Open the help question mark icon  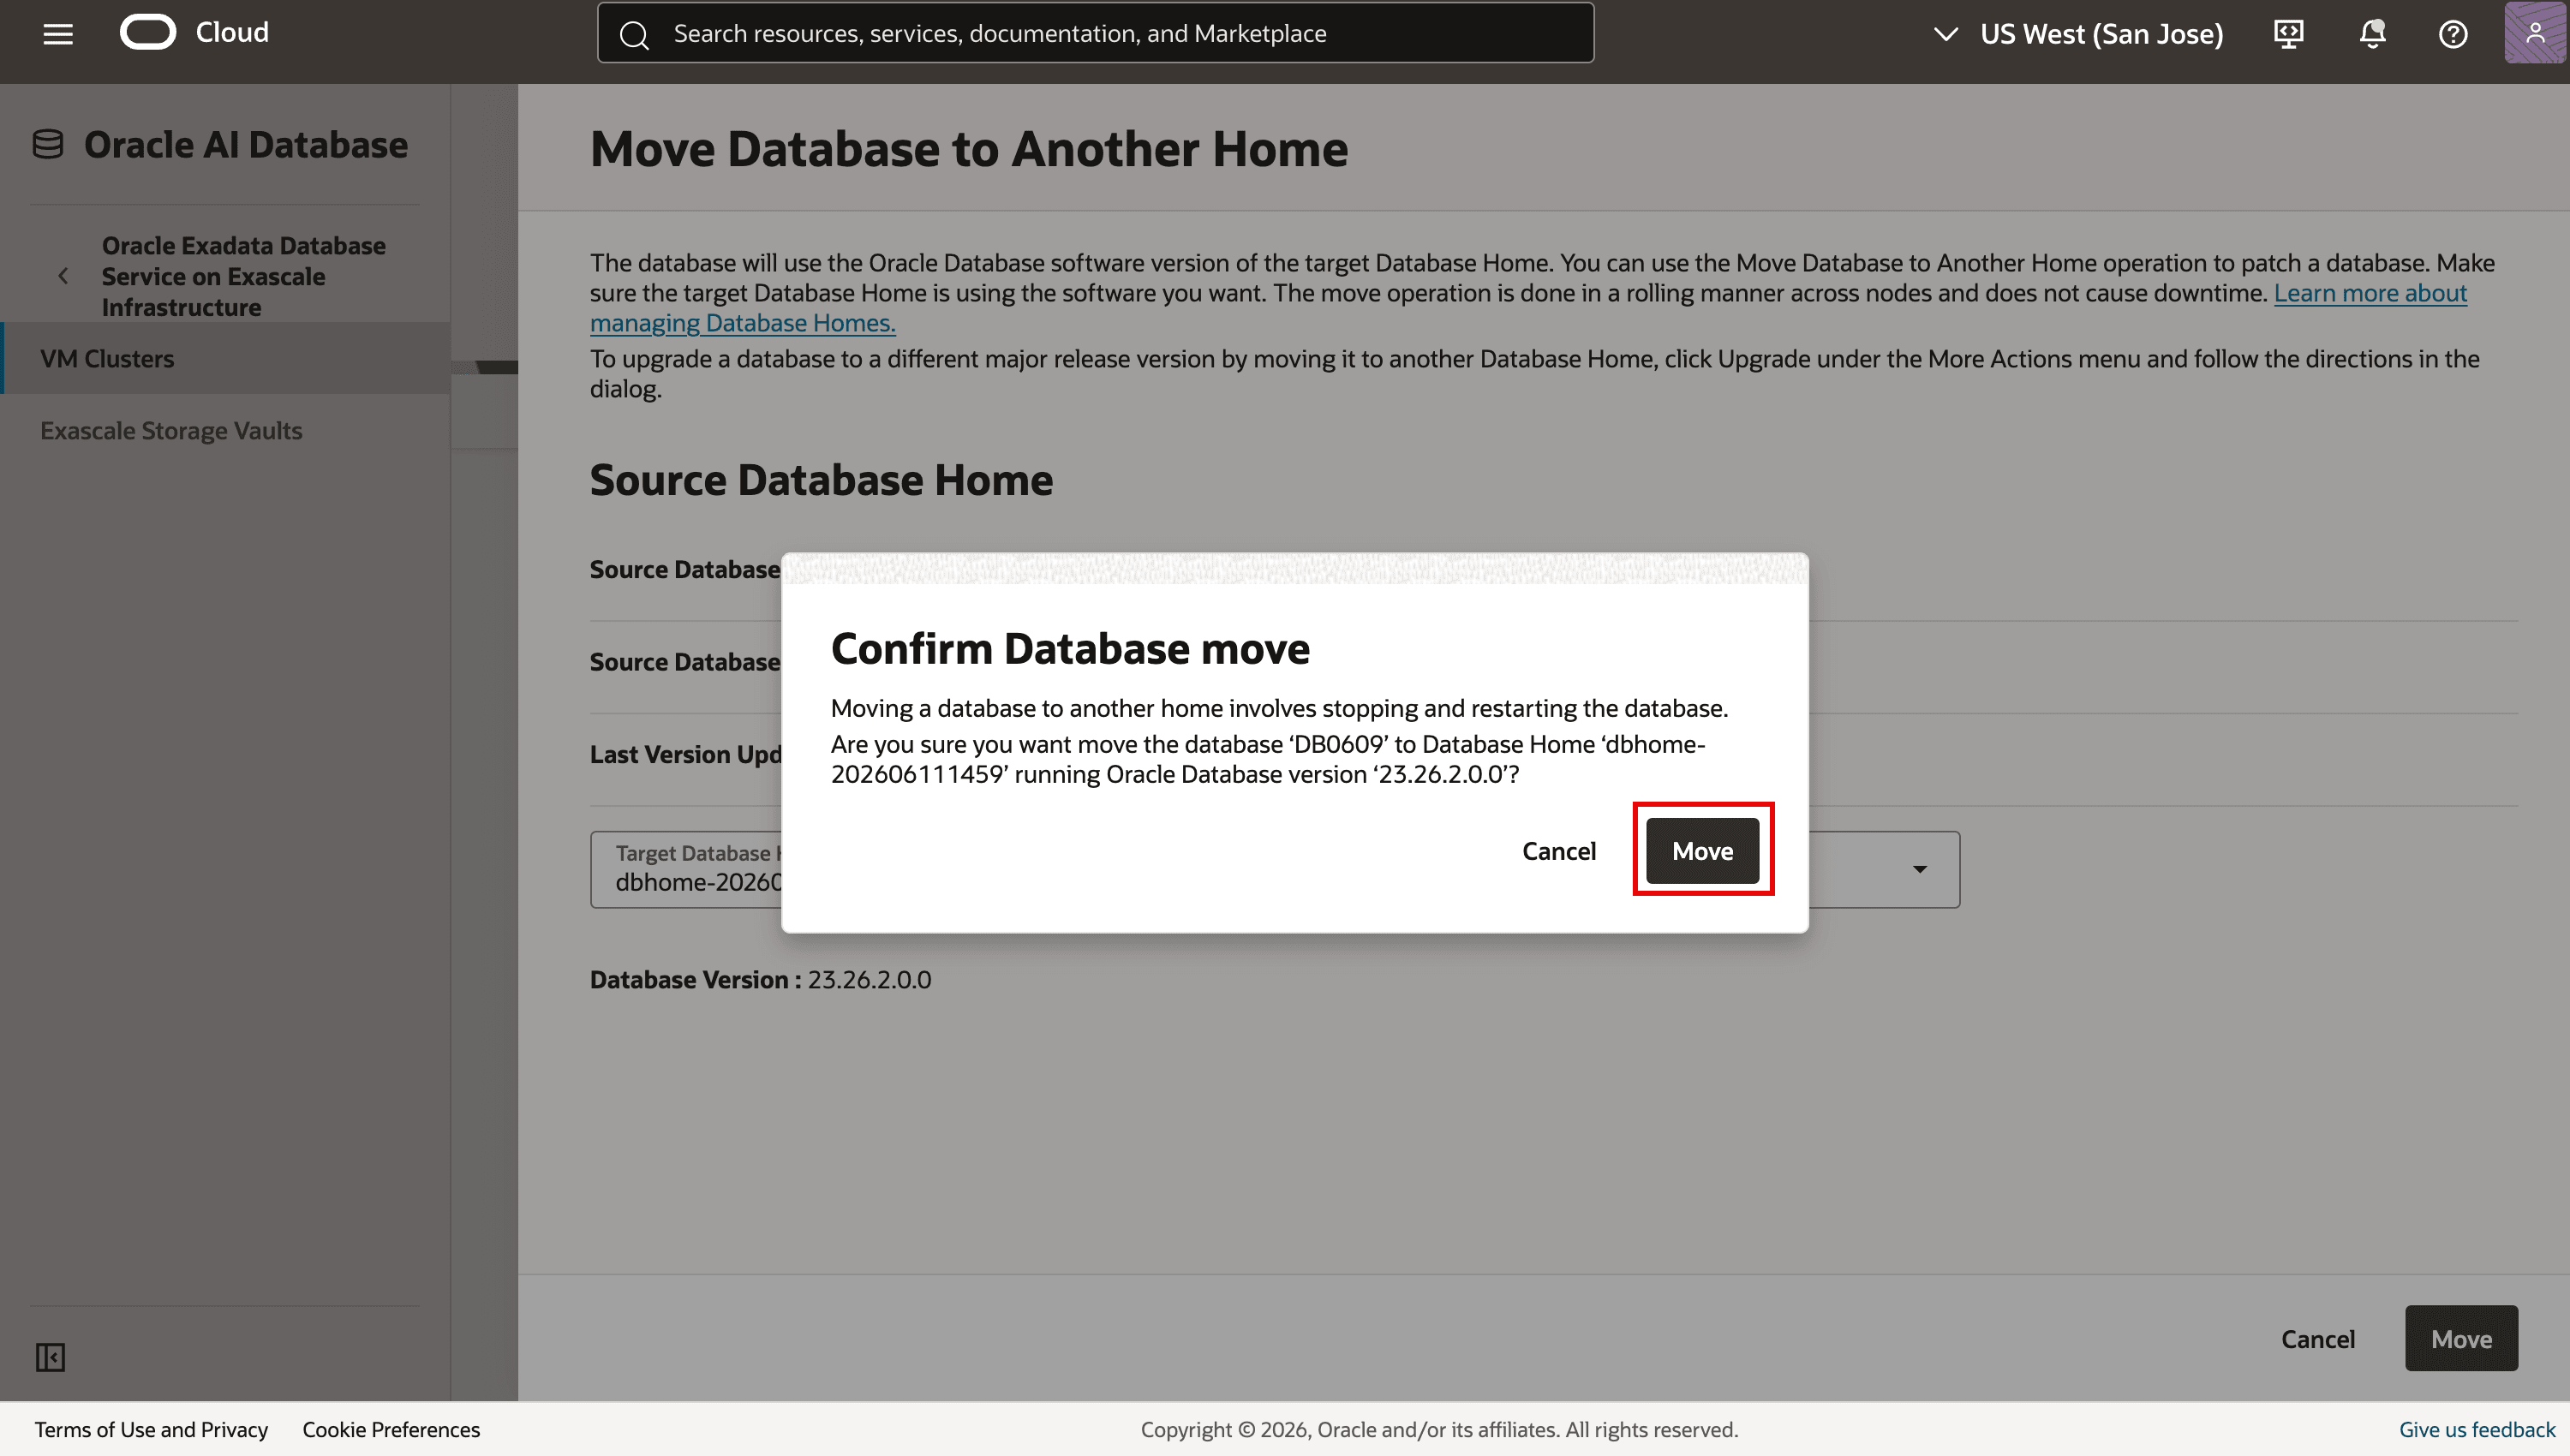pyautogui.click(x=2453, y=34)
